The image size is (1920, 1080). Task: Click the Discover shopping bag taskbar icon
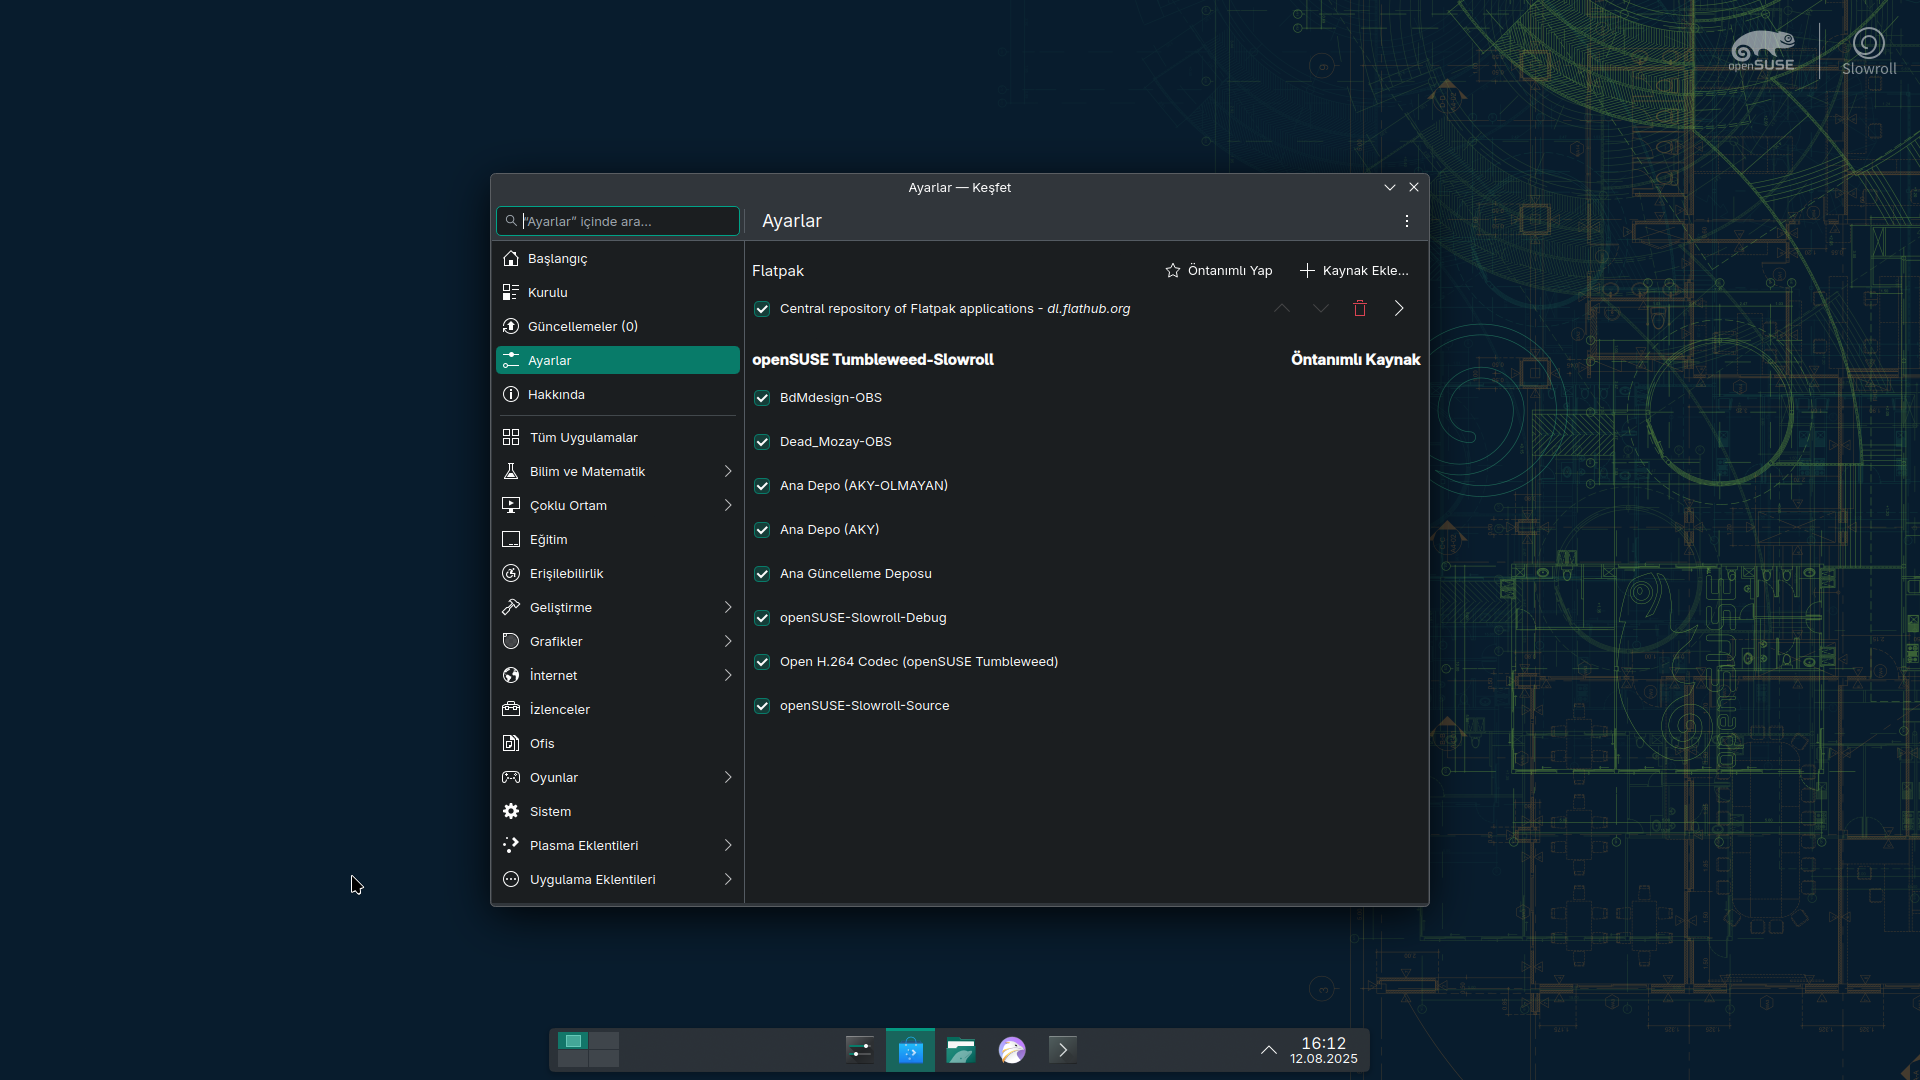pos(910,1050)
